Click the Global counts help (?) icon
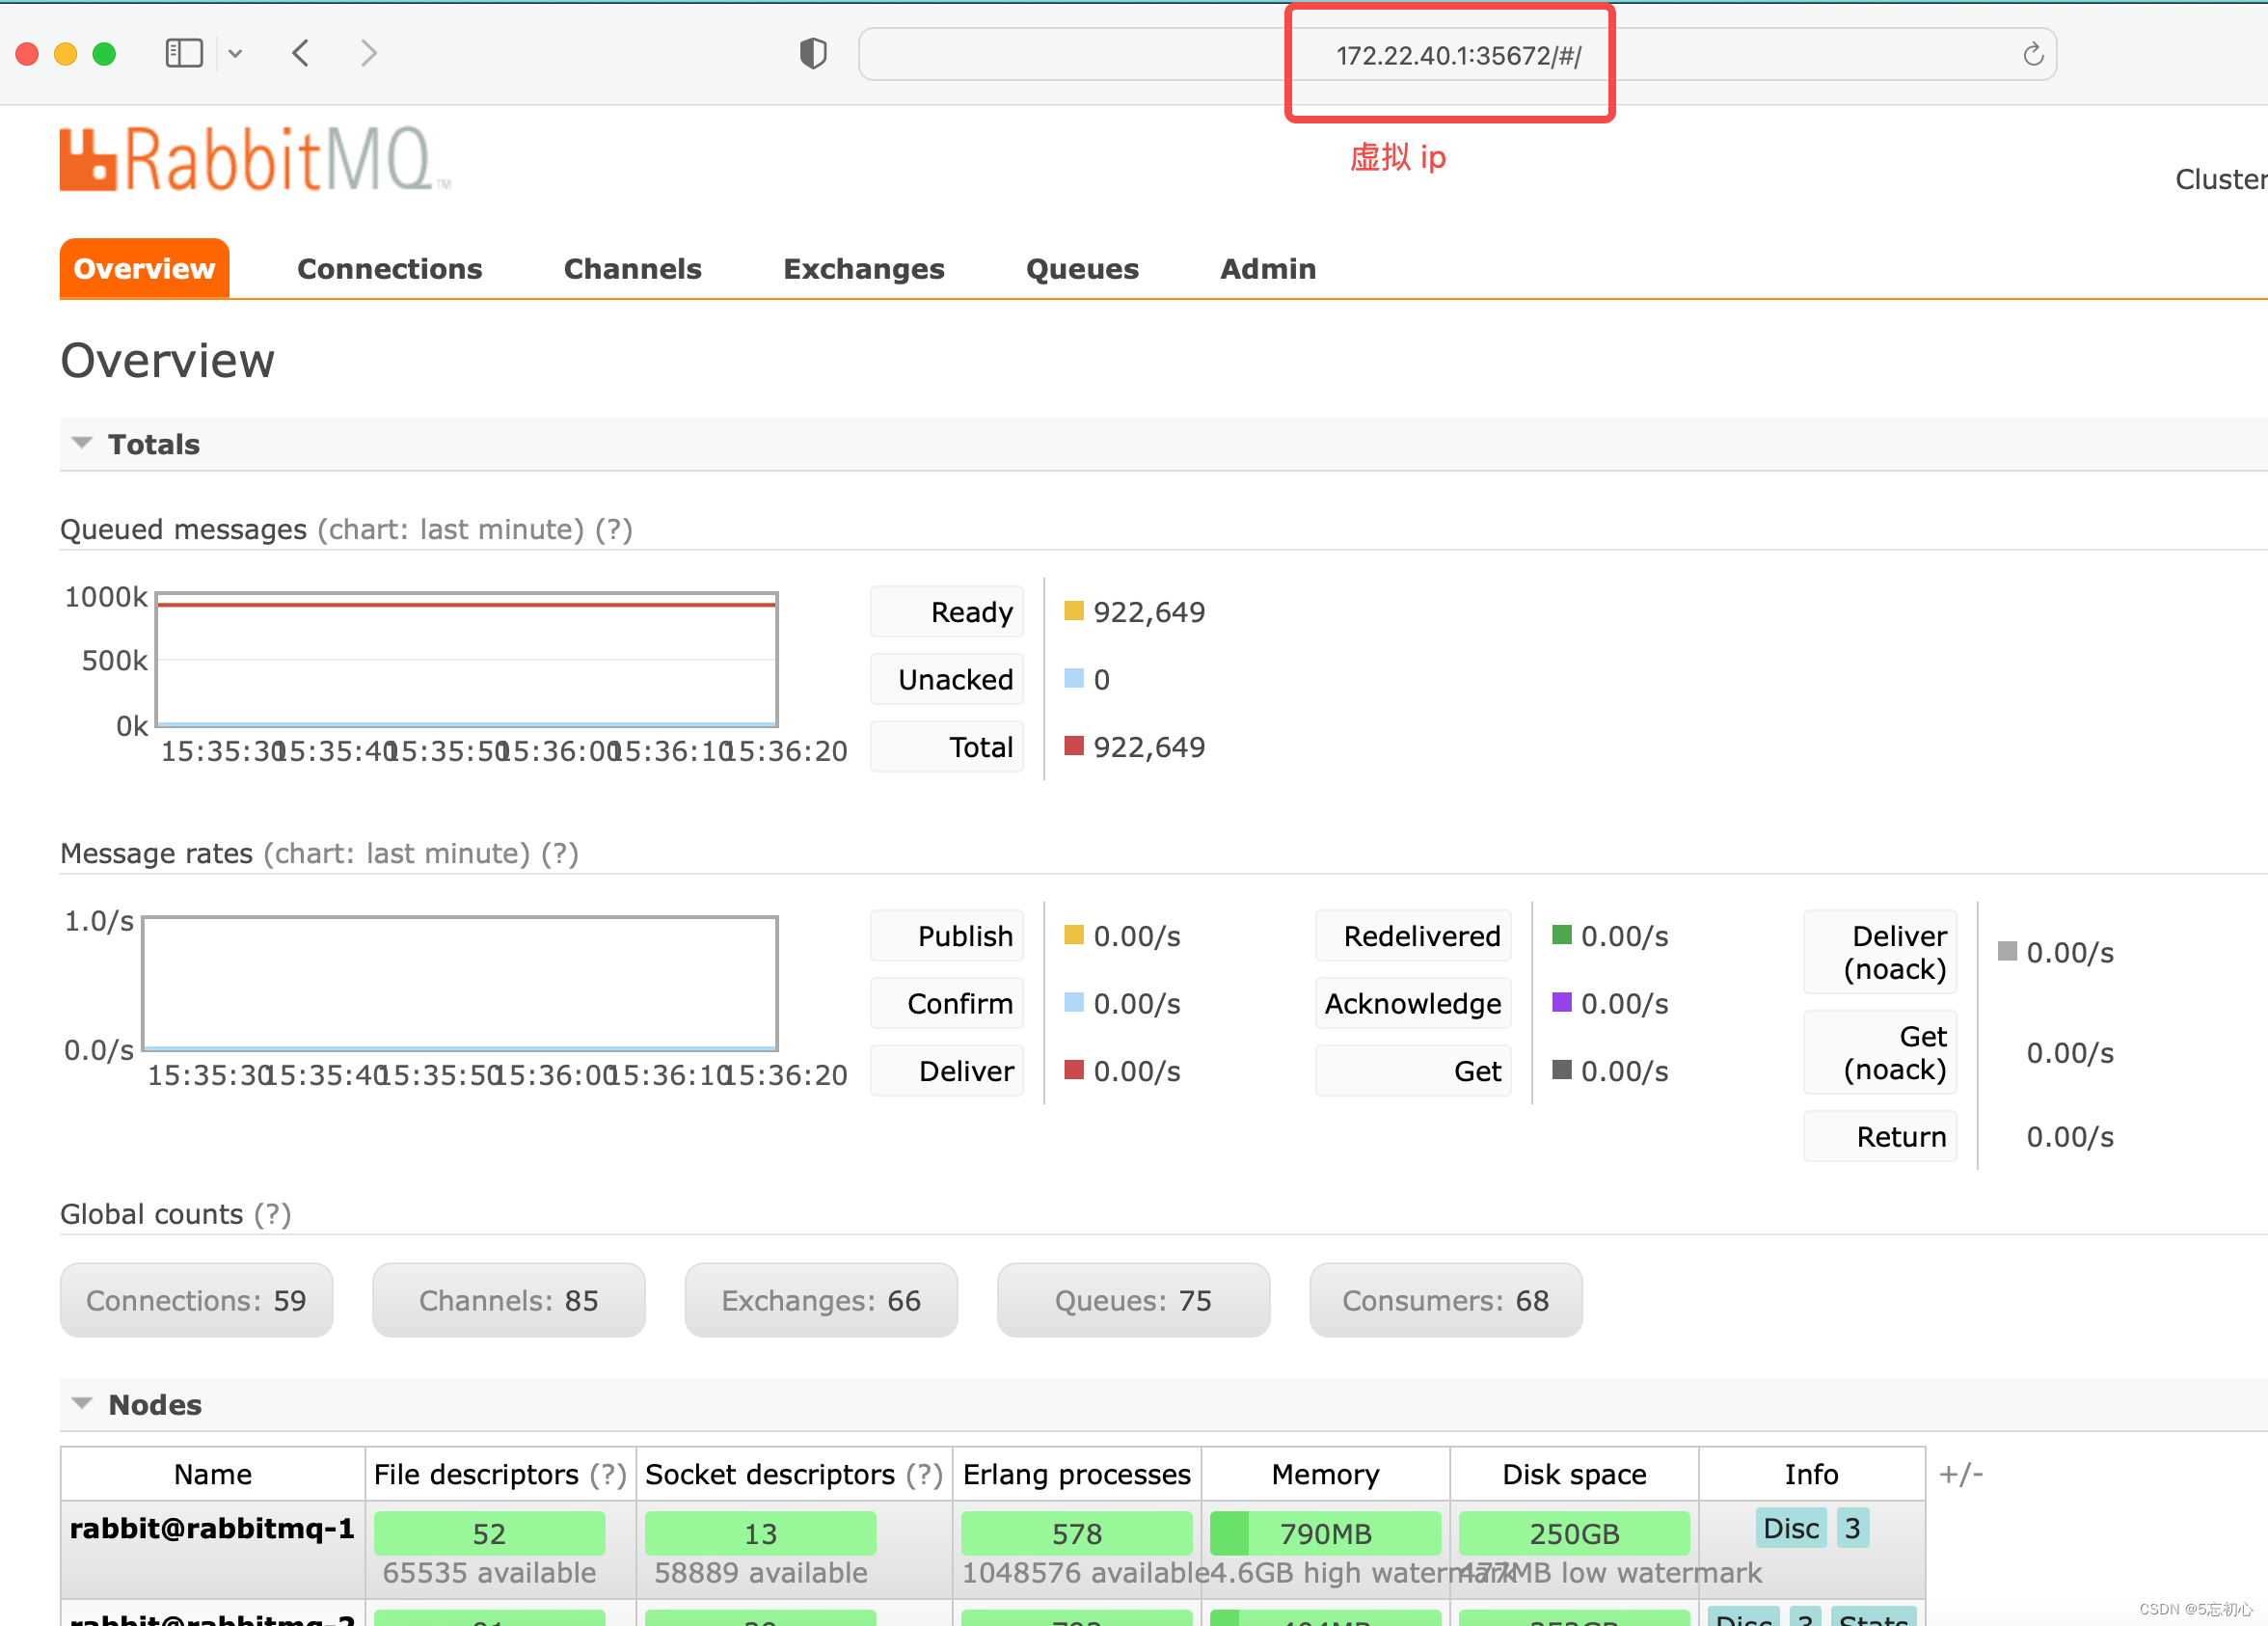This screenshot has height=1626, width=2268. click(272, 1214)
